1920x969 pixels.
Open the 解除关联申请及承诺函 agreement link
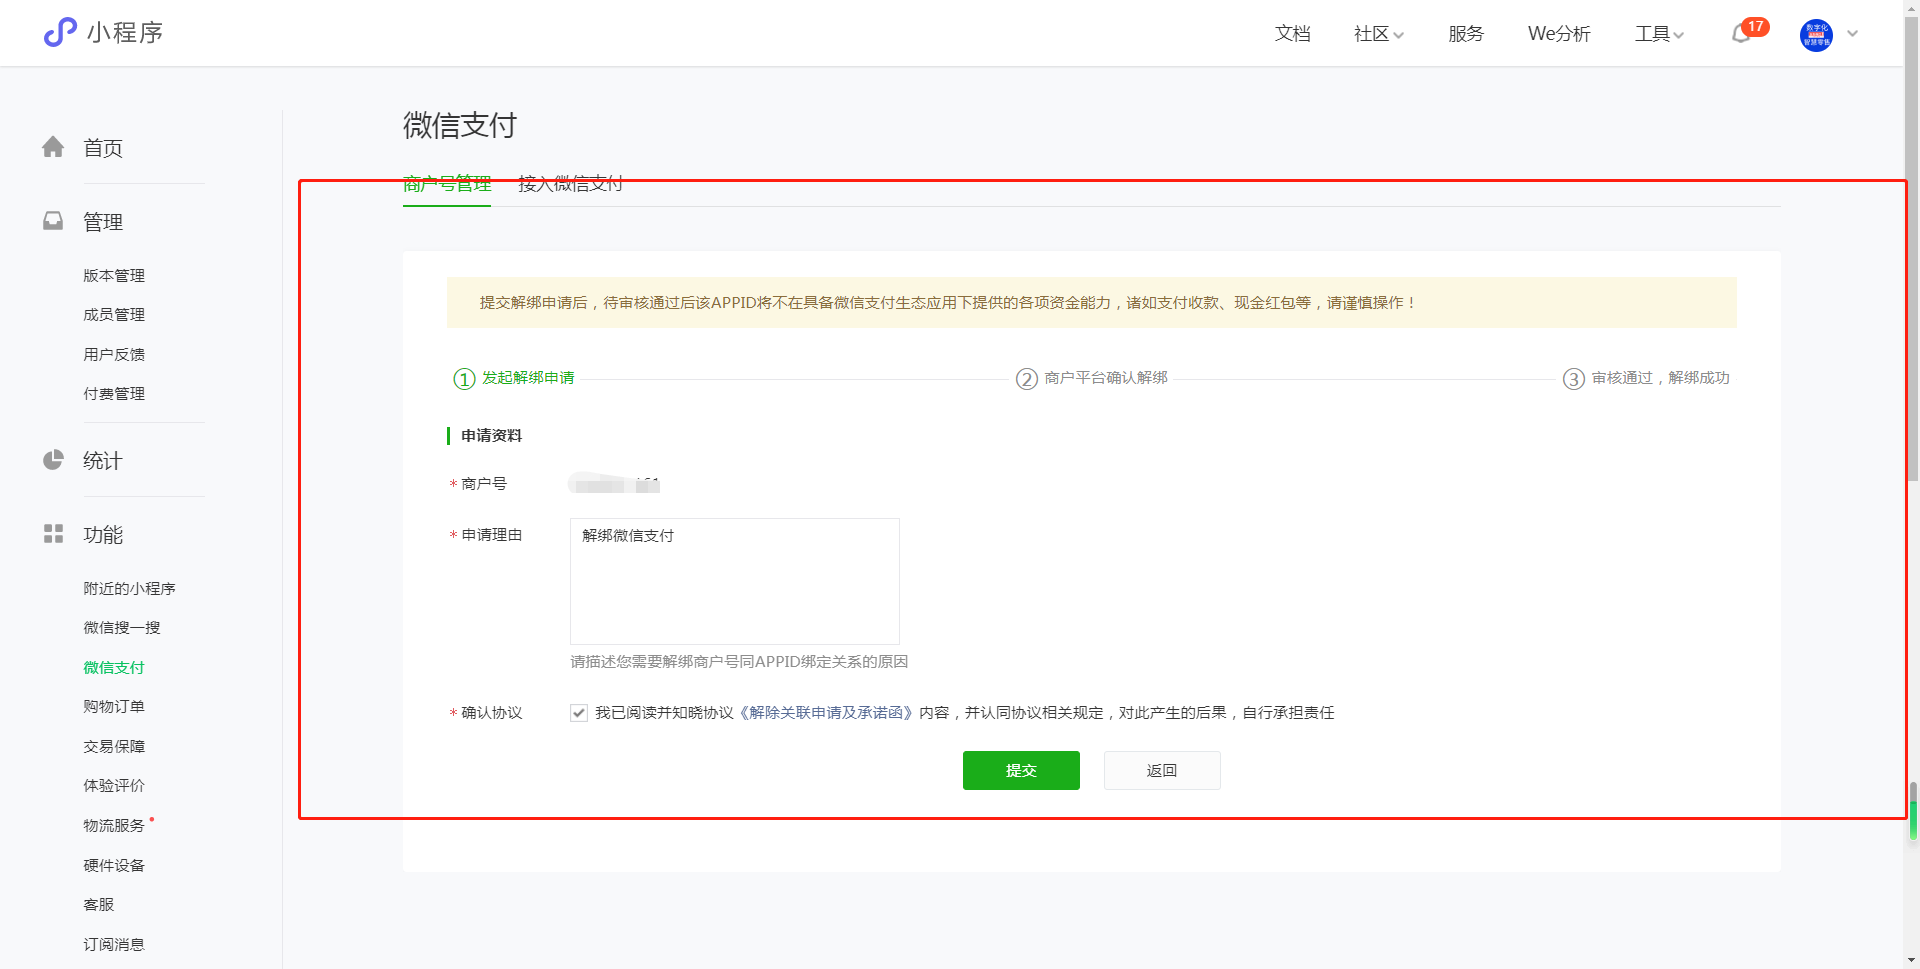pyautogui.click(x=826, y=713)
